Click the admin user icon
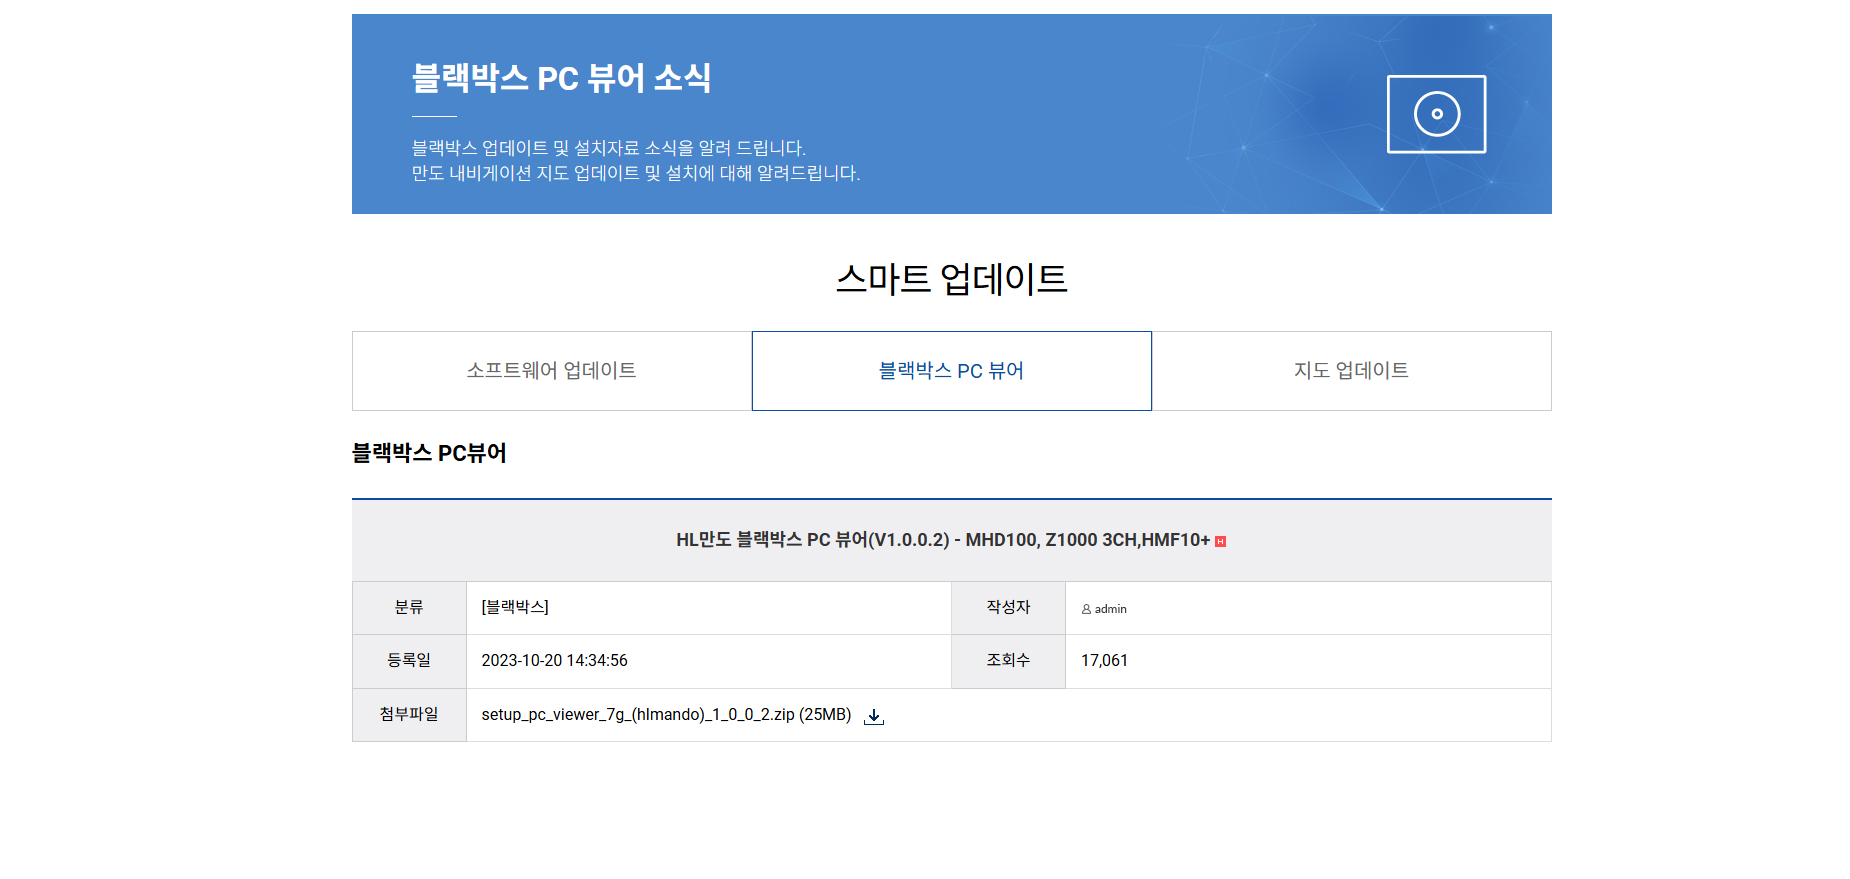The image size is (1850, 879). (x=1086, y=609)
